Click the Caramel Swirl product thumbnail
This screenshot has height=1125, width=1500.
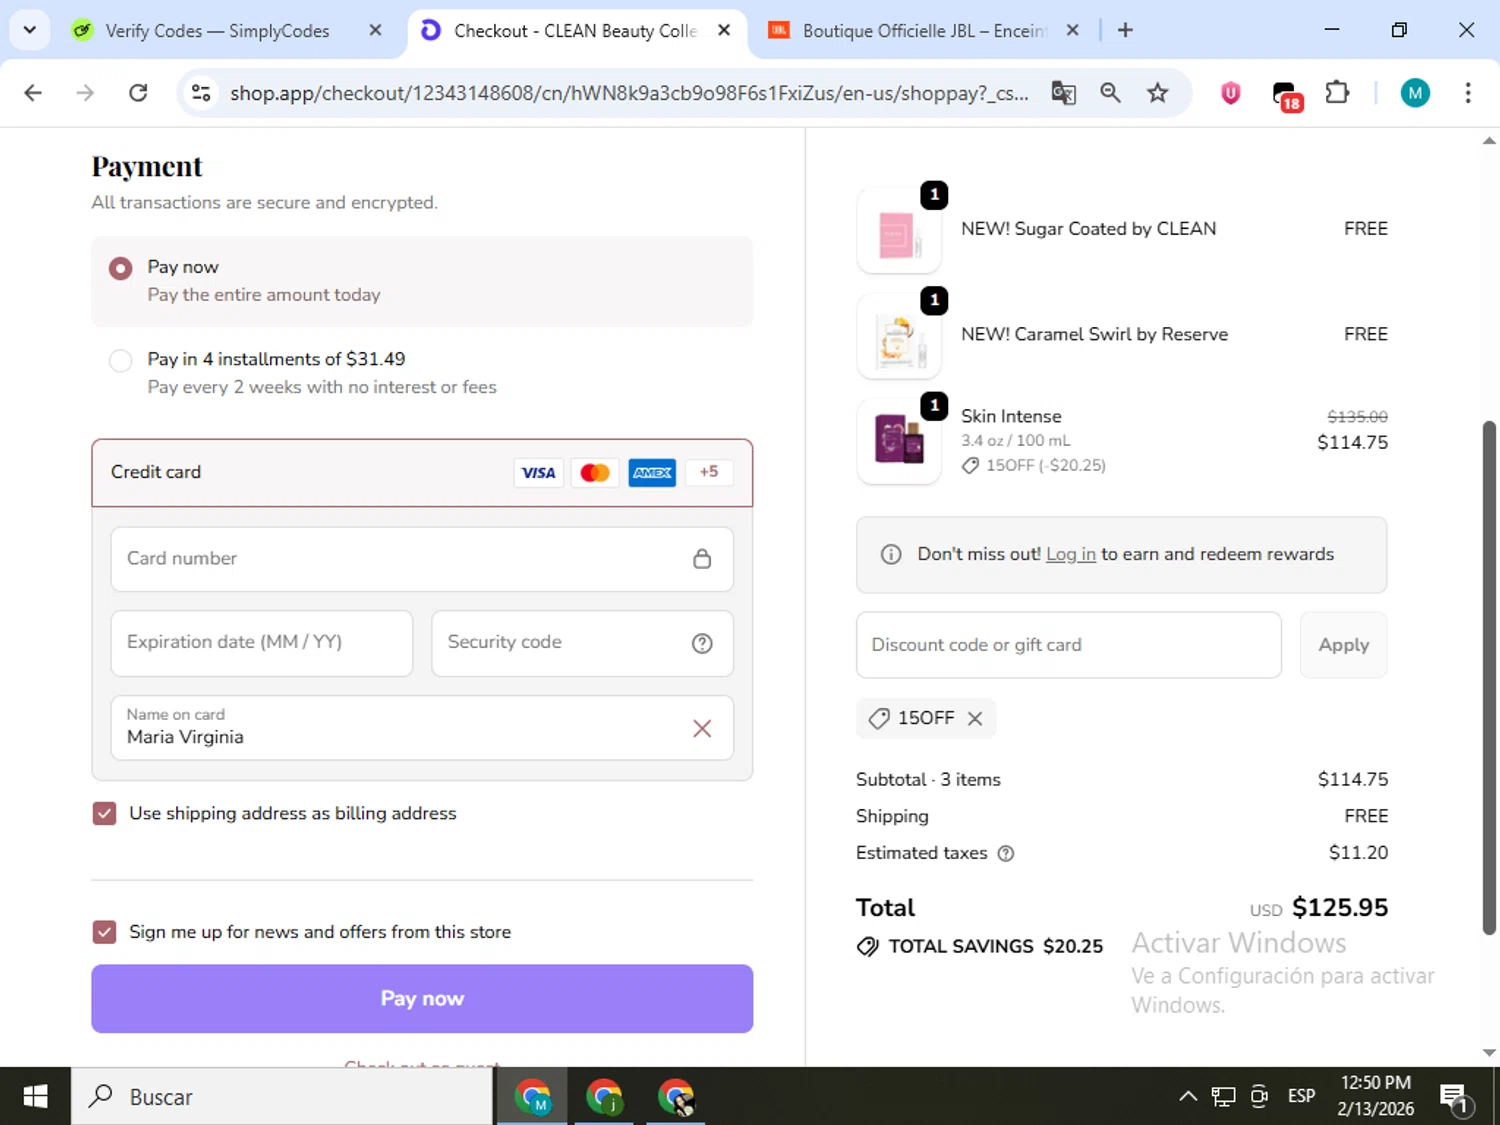click(899, 336)
